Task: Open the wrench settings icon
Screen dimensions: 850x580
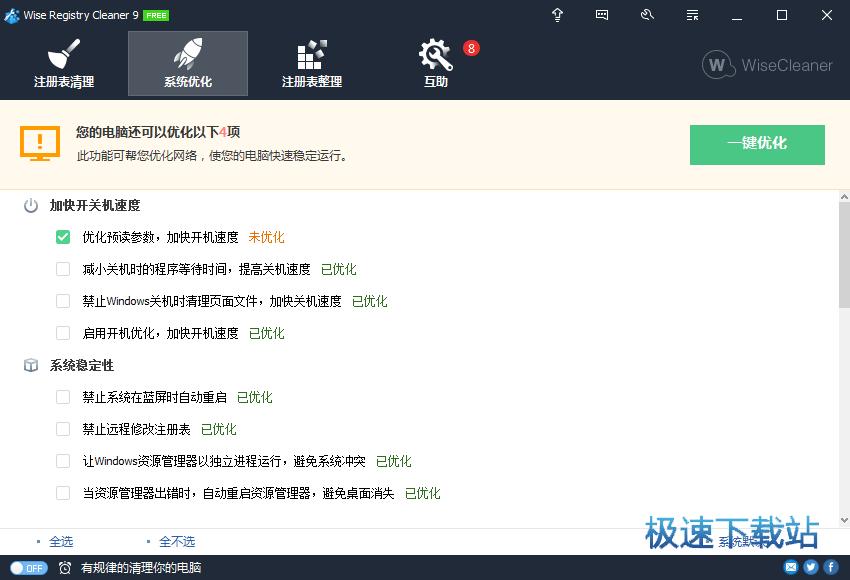Action: coord(647,15)
